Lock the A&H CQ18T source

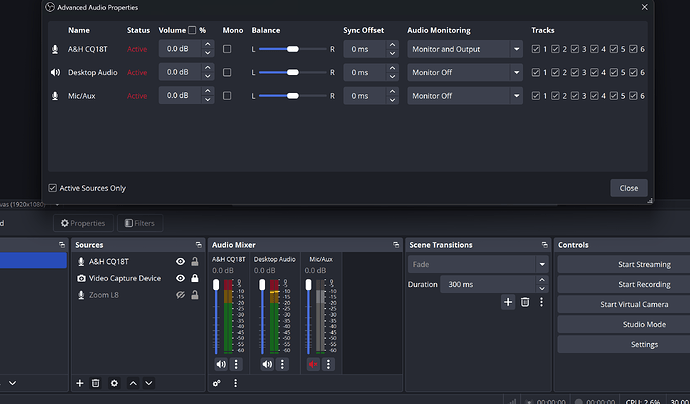195,261
